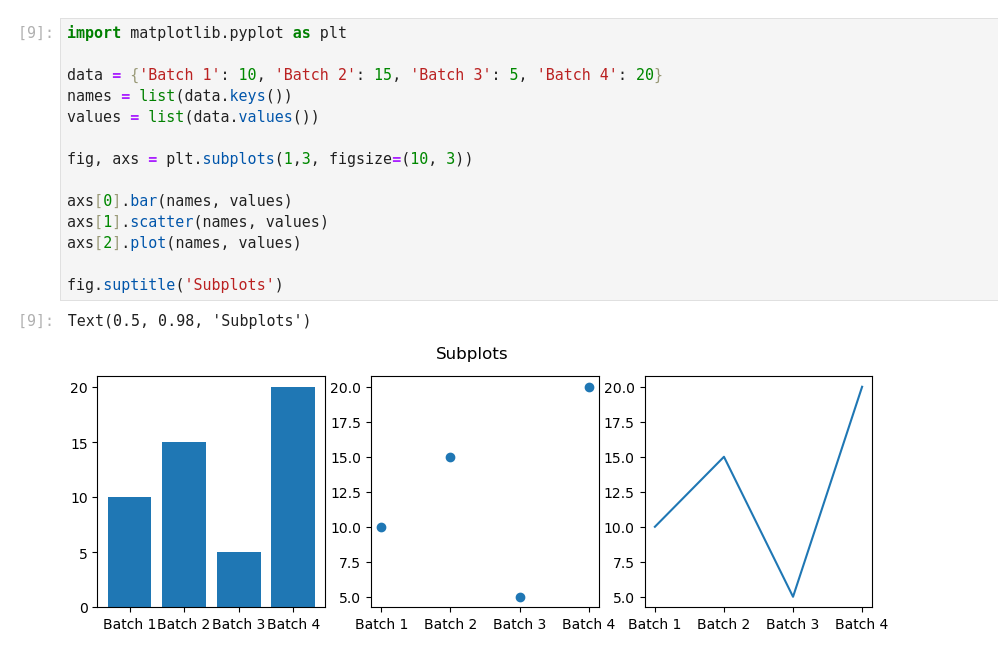Viewport: 998px width, 655px height.
Task: Click the values list assignment line
Action: 193,117
